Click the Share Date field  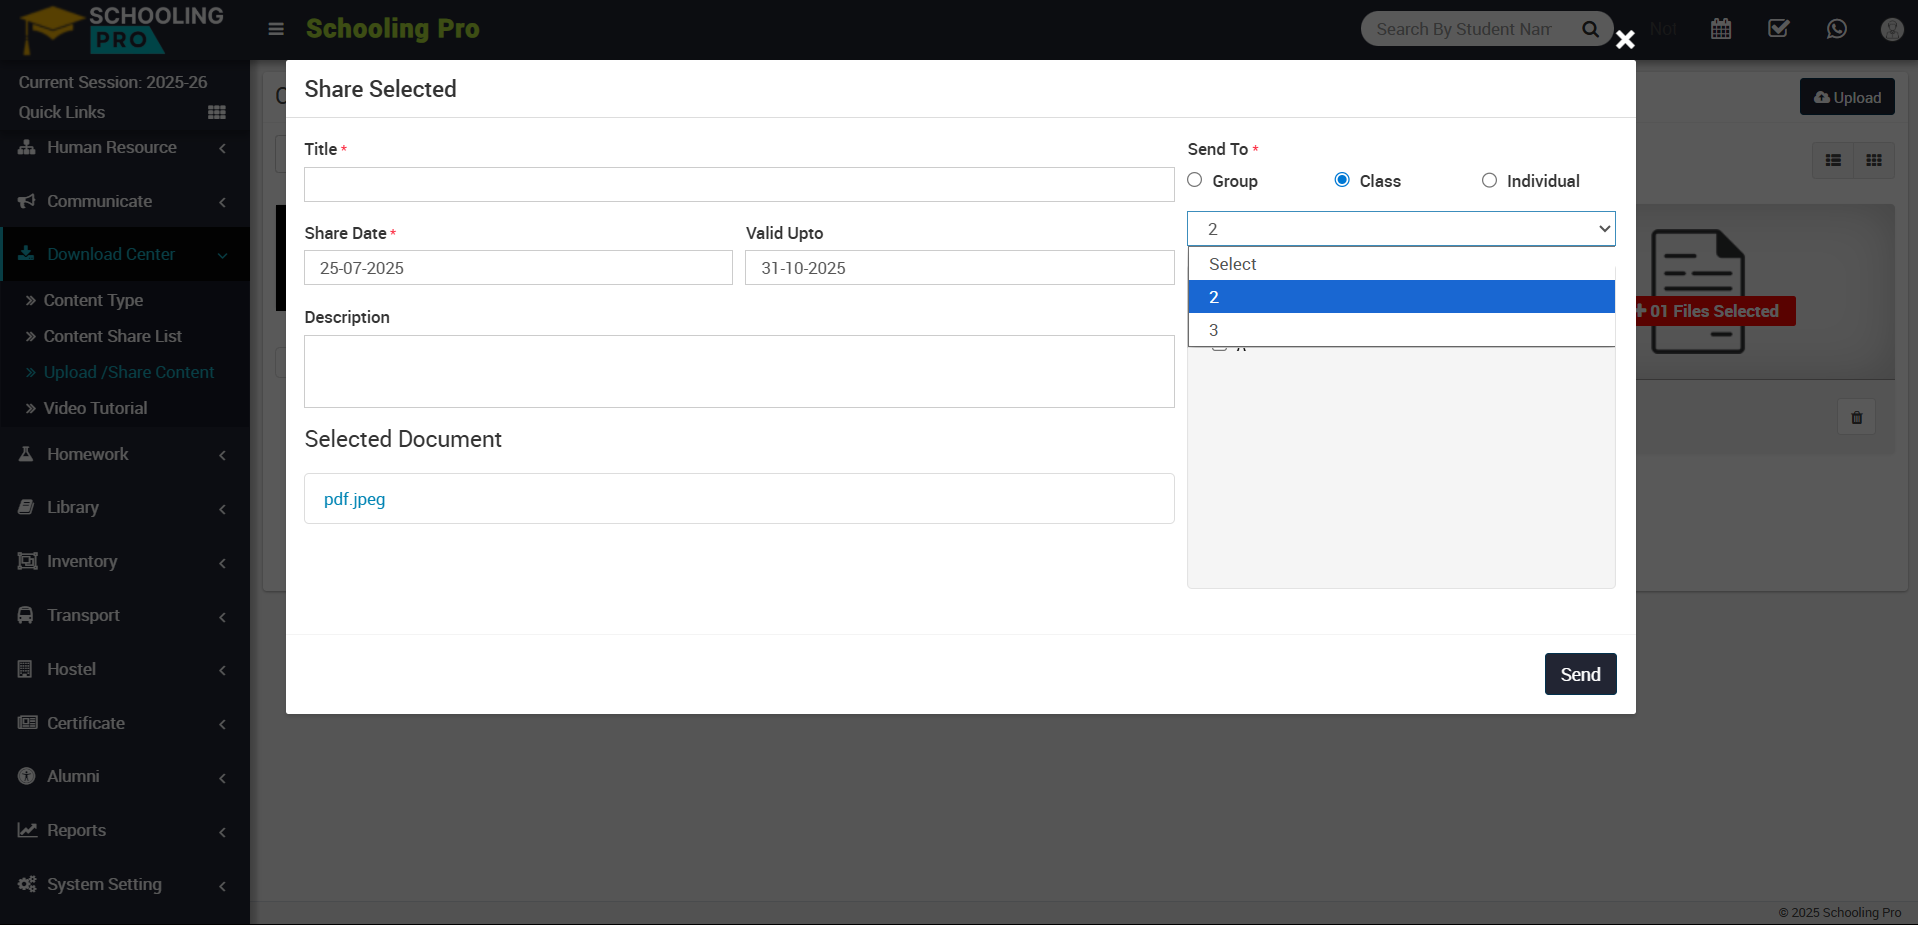(x=518, y=268)
